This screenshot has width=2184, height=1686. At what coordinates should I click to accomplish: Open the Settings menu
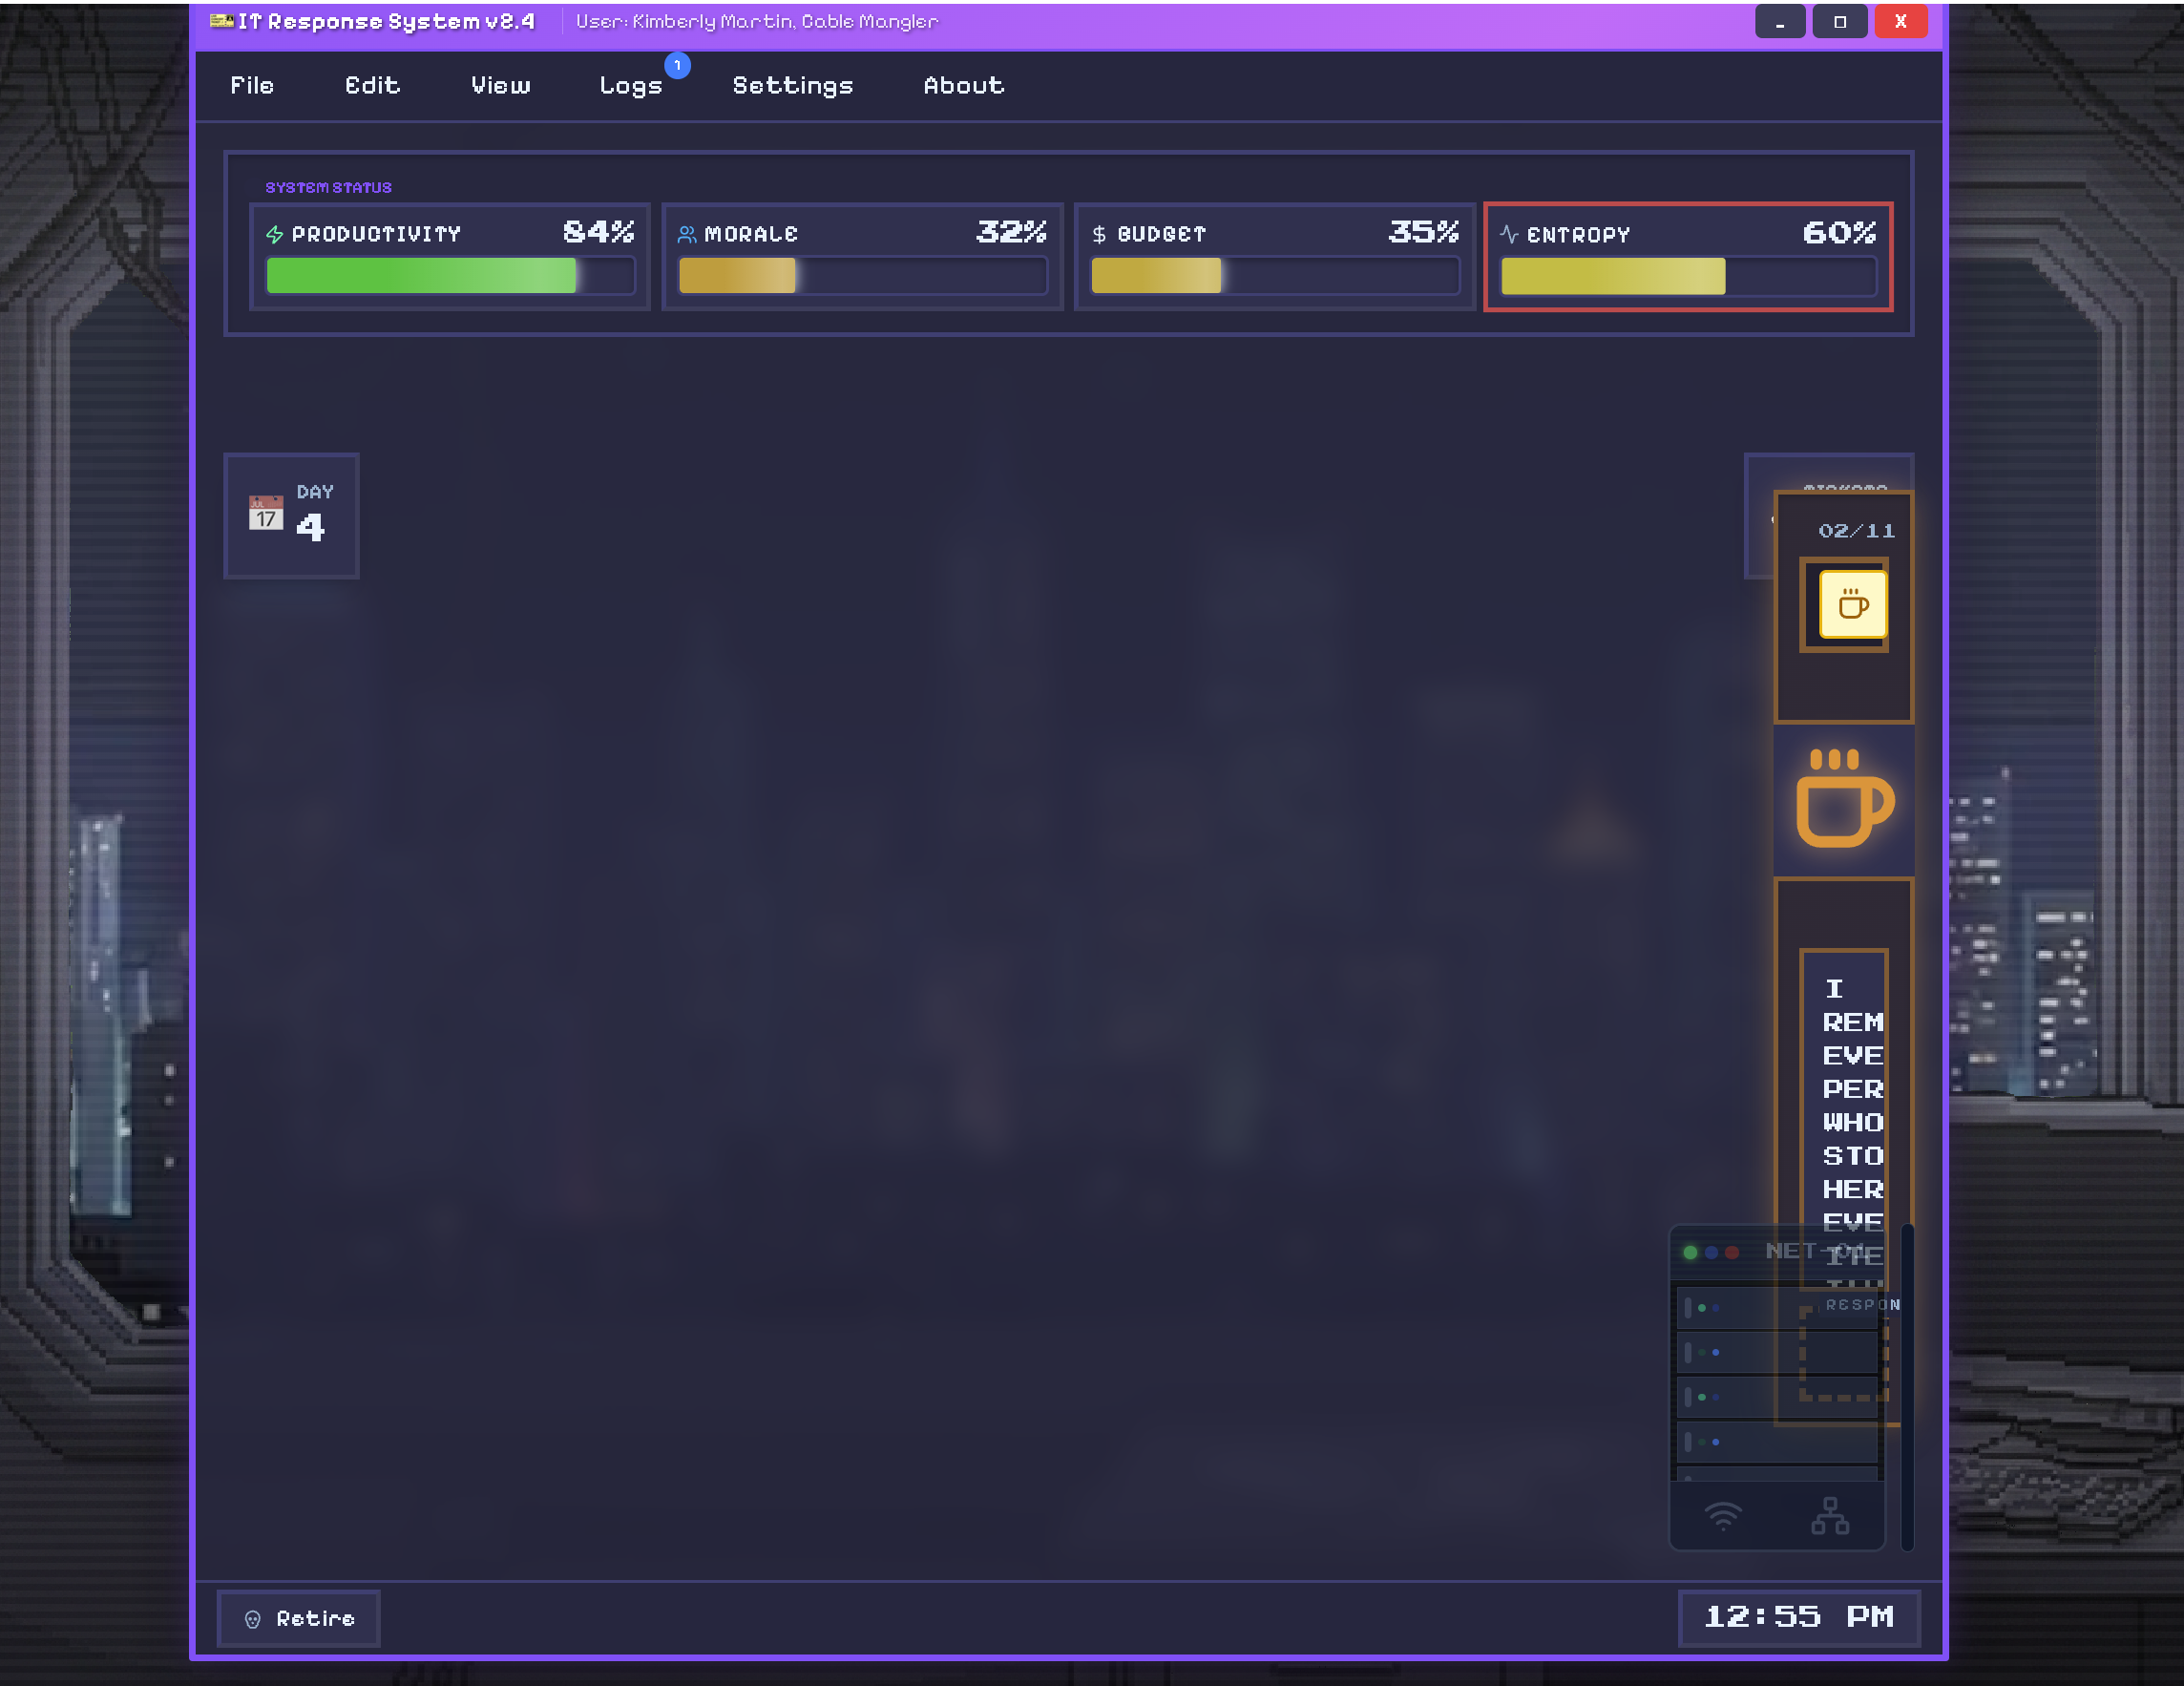pos(792,86)
